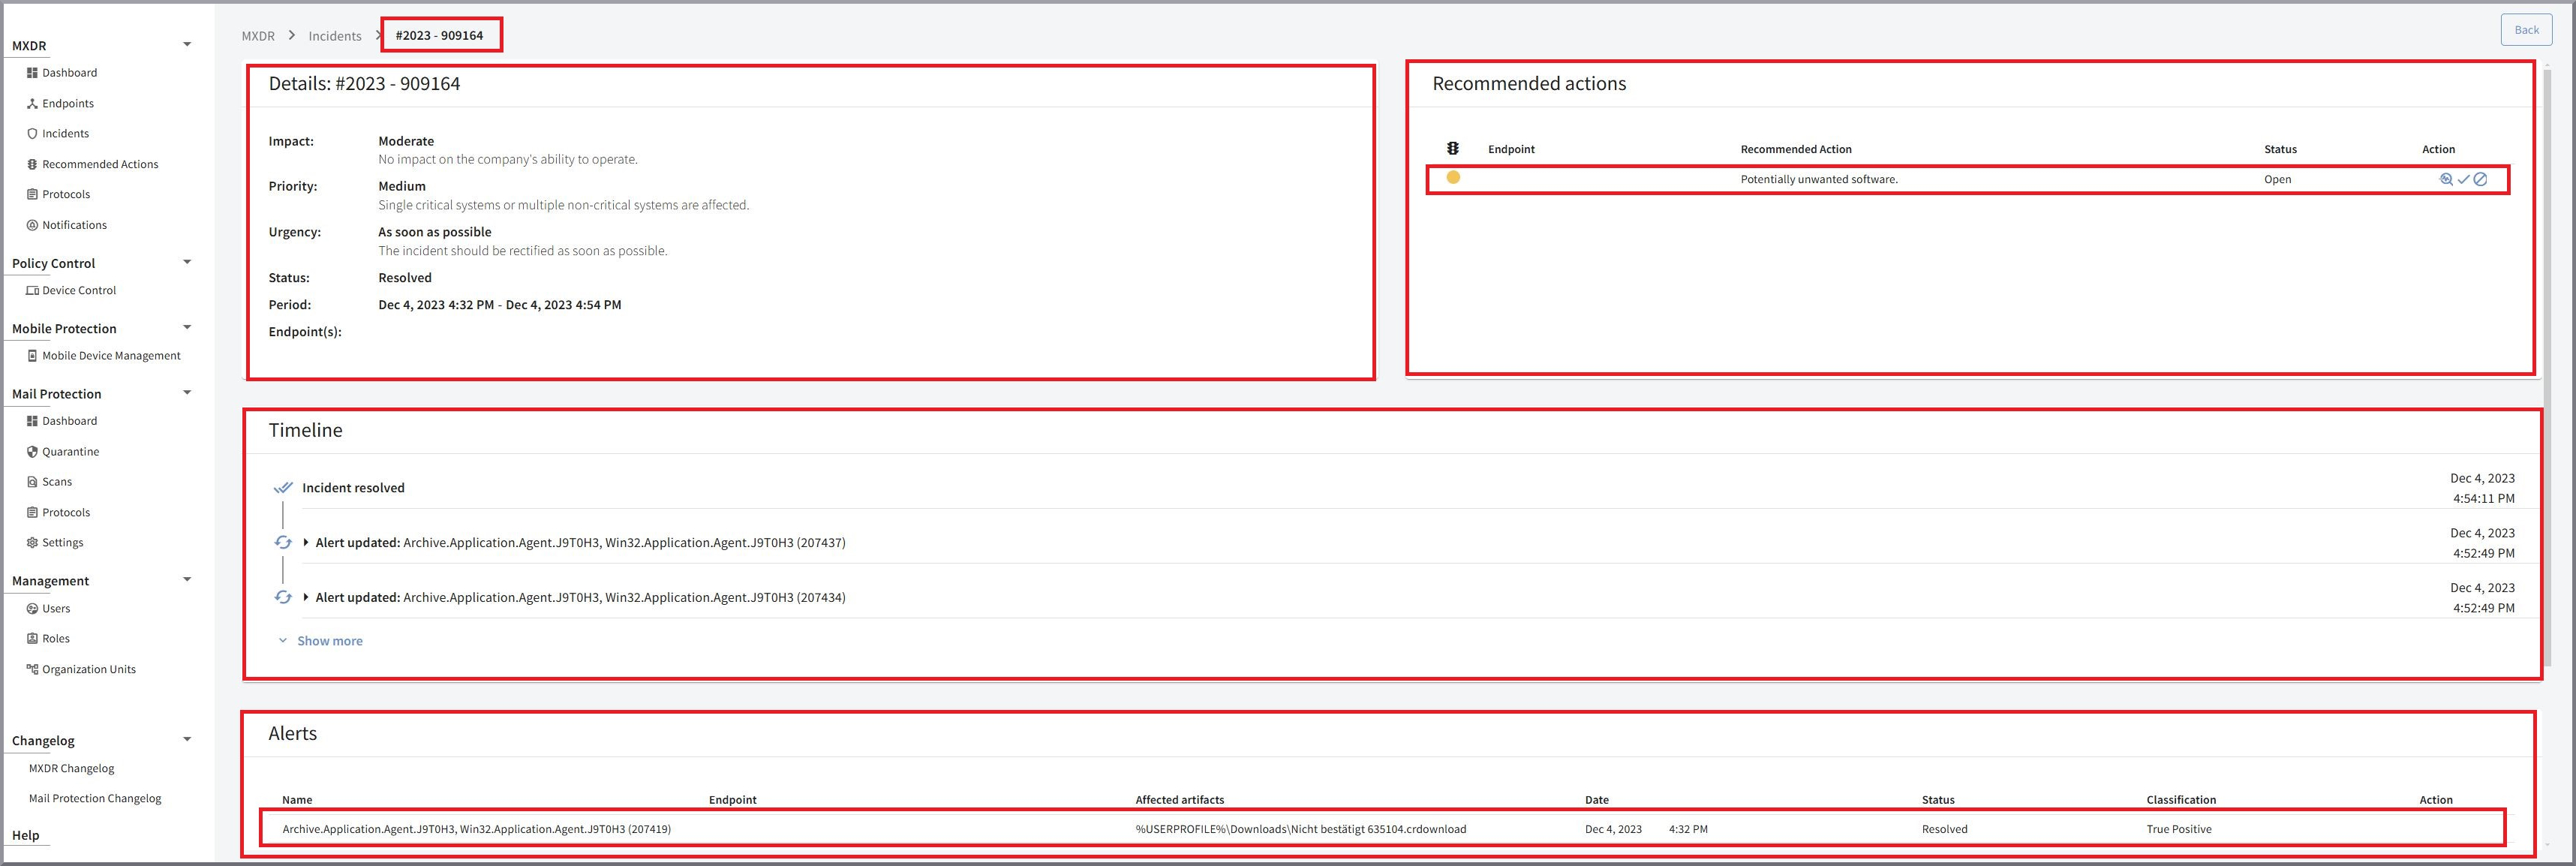Expand the Alert updated entry 207437
Screen dimensions: 2576x866
305,542
